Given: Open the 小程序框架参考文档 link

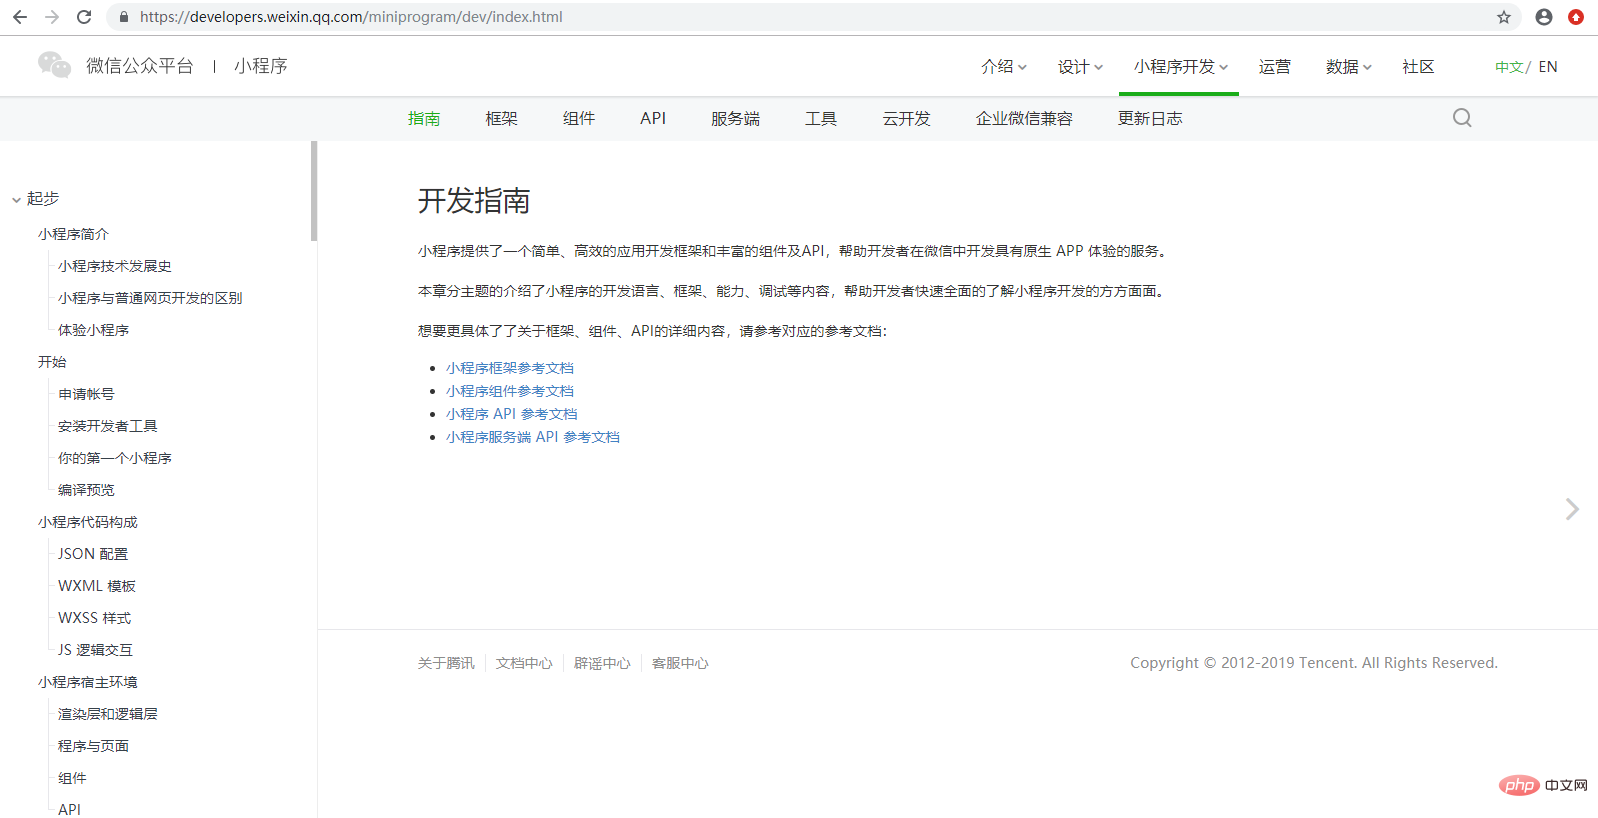Looking at the screenshot, I should point(510,368).
